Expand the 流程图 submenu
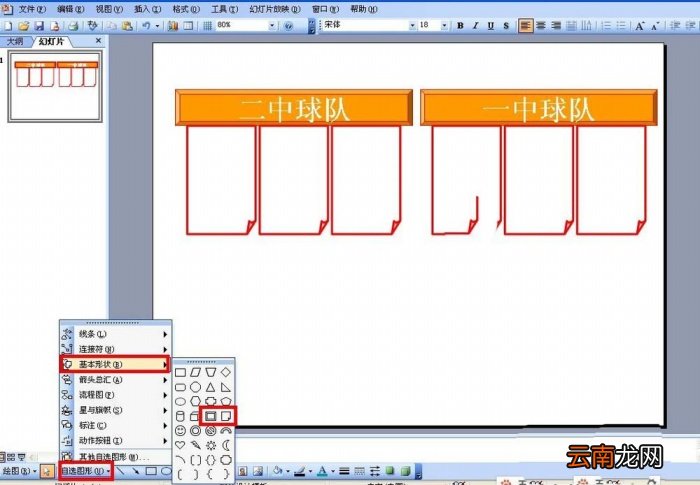Screen dimensions: 700x485 pyautogui.click(x=115, y=395)
